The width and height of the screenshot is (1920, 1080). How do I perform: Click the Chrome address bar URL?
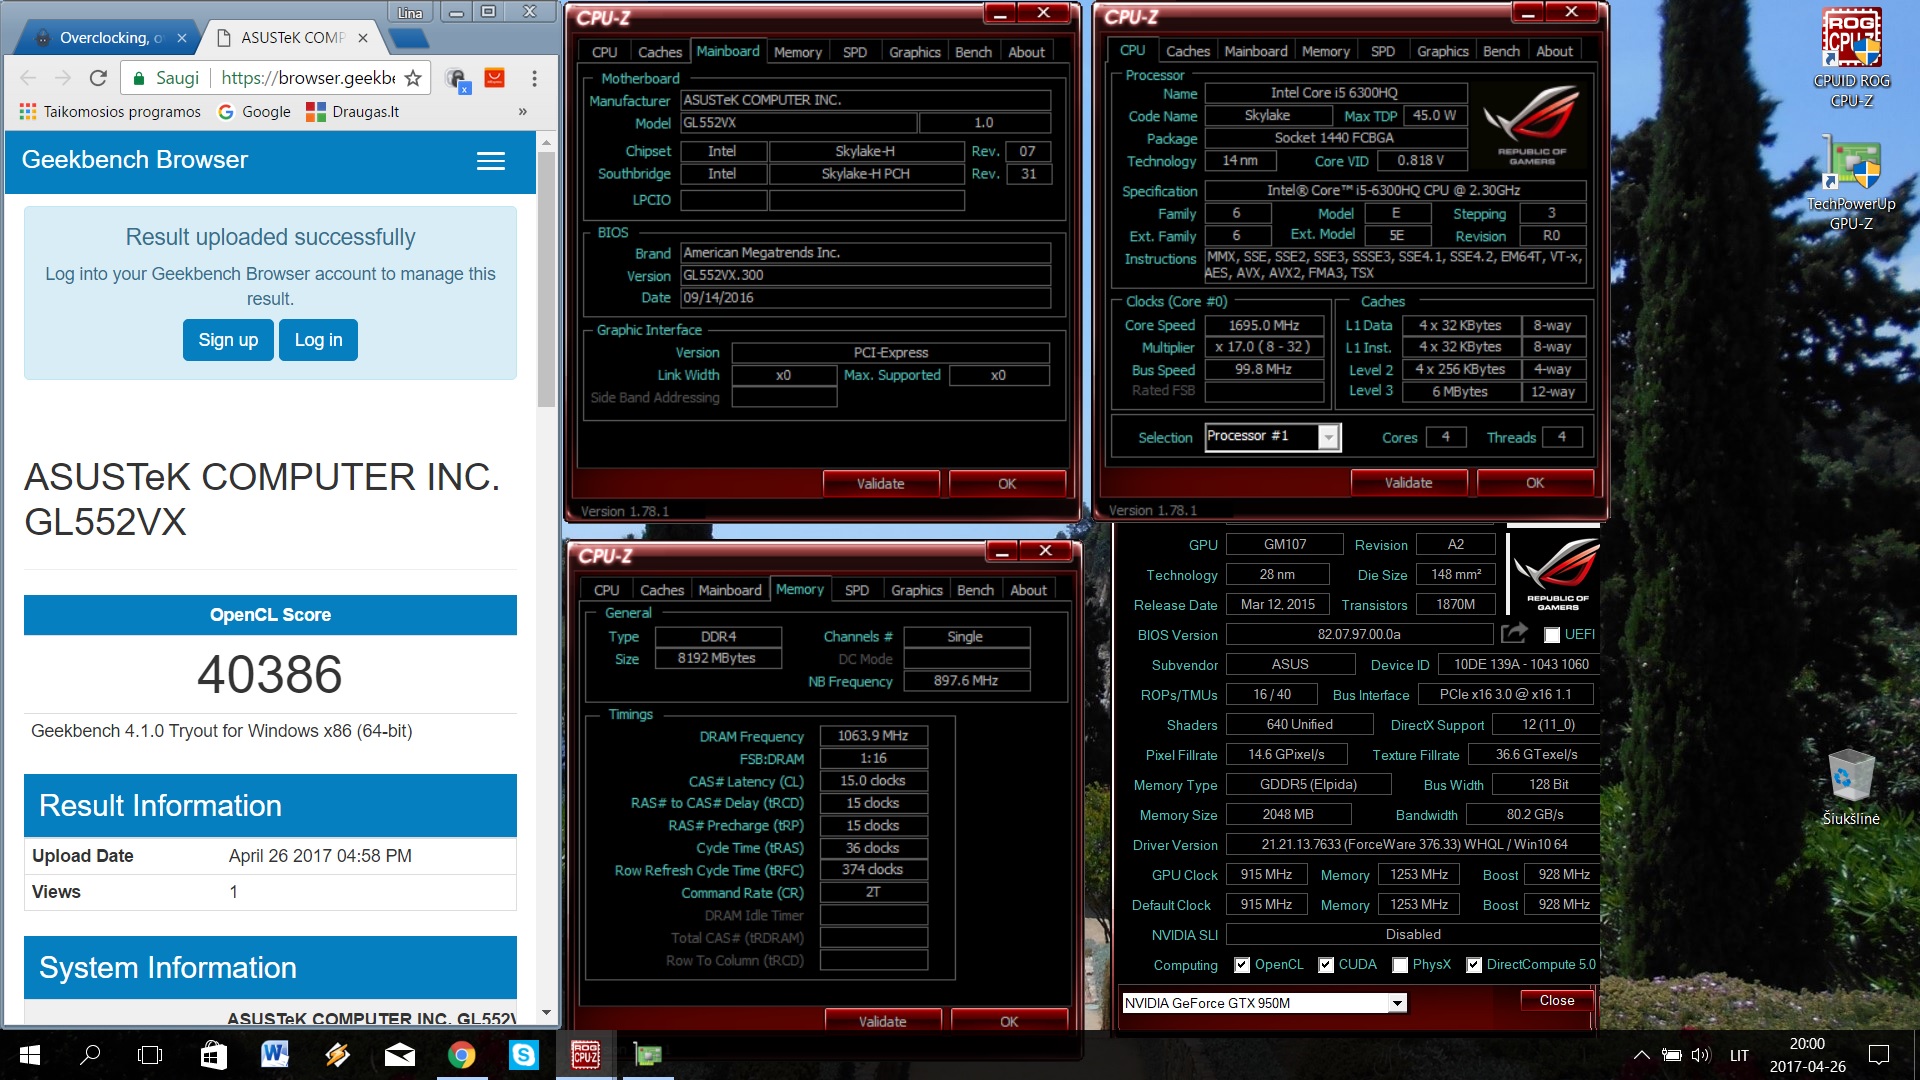pos(308,78)
